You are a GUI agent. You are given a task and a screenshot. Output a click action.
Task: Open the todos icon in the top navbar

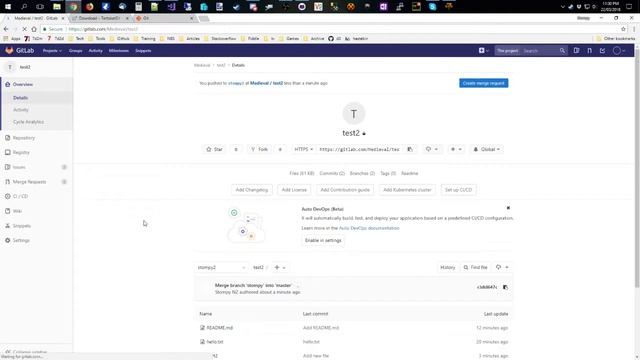(602, 51)
